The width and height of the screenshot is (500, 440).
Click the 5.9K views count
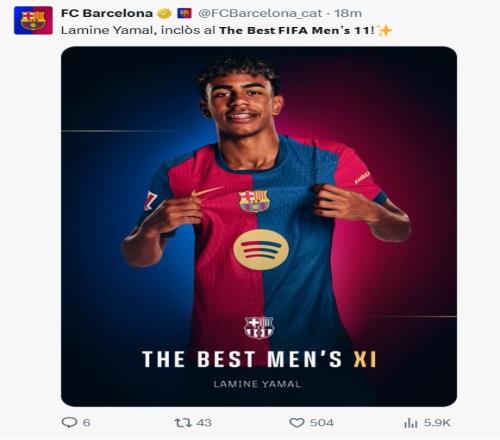point(437,423)
